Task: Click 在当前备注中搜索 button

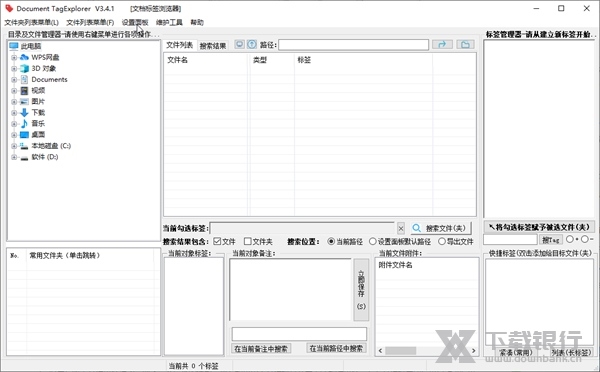Action: click(261, 349)
